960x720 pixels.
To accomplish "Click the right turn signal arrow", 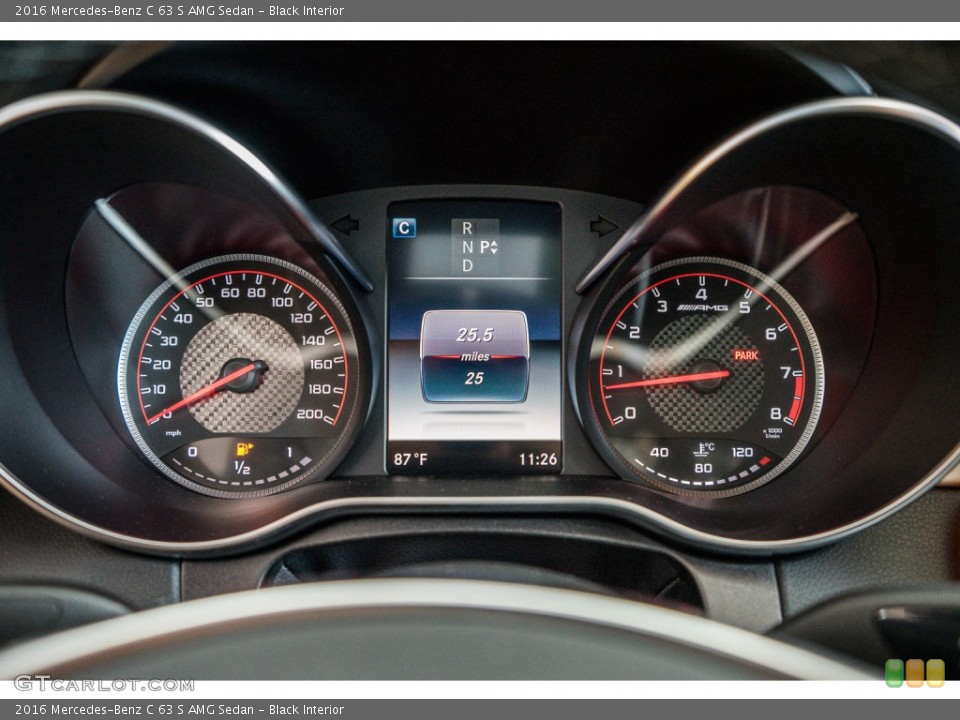I will (604, 226).
